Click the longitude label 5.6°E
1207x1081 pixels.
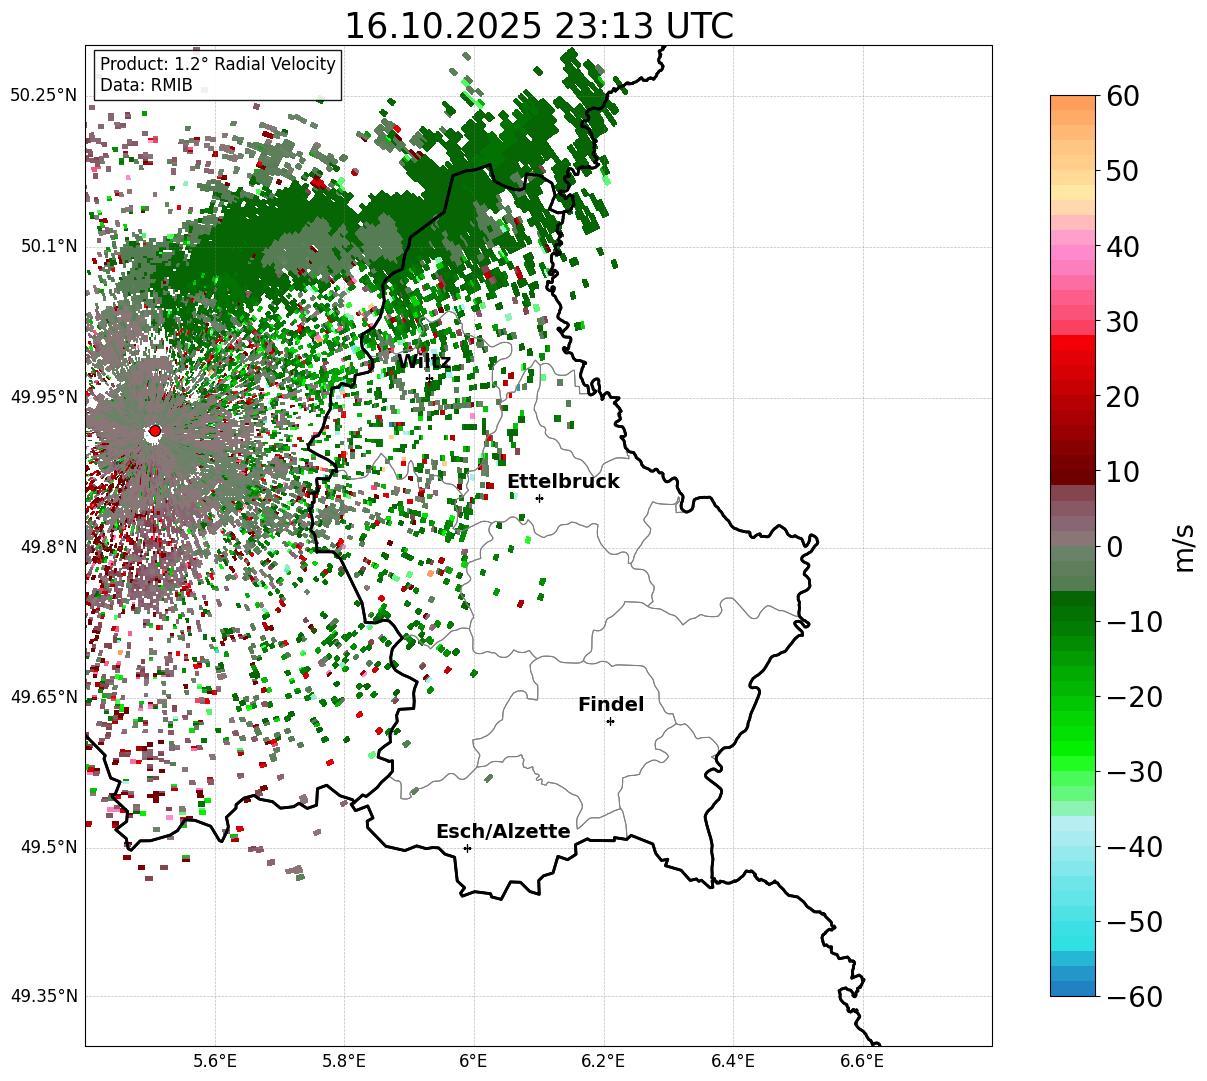[x=215, y=1062]
